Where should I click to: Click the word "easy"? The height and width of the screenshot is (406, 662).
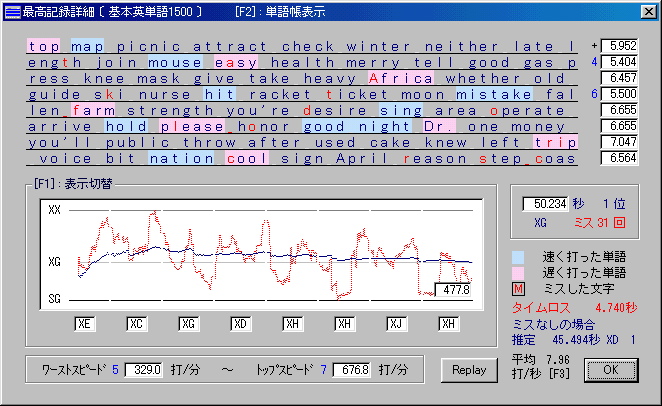coord(236,62)
